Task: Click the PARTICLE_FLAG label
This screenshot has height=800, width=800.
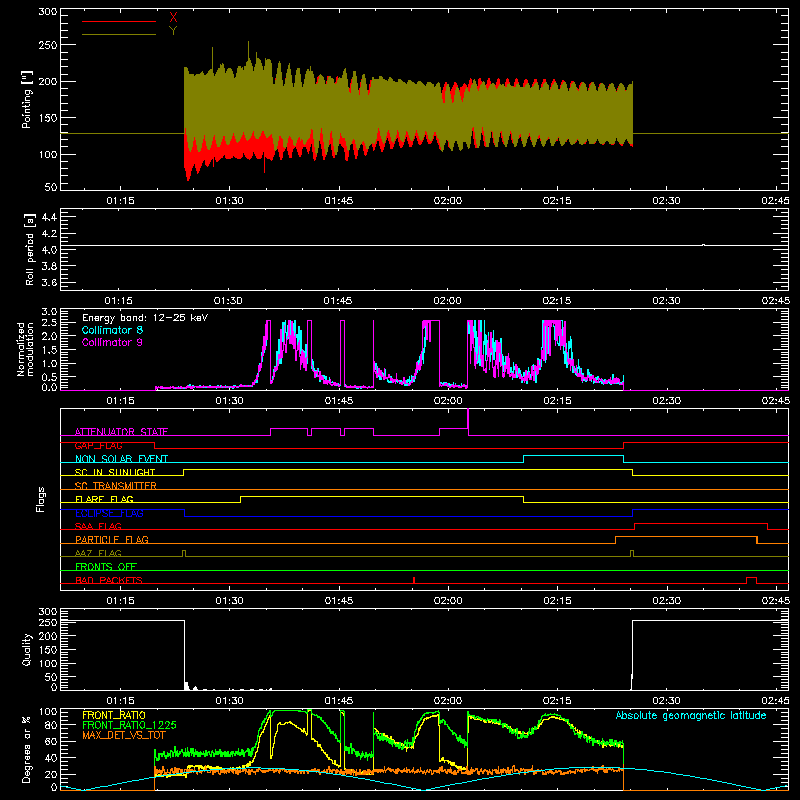Action: coord(112,539)
